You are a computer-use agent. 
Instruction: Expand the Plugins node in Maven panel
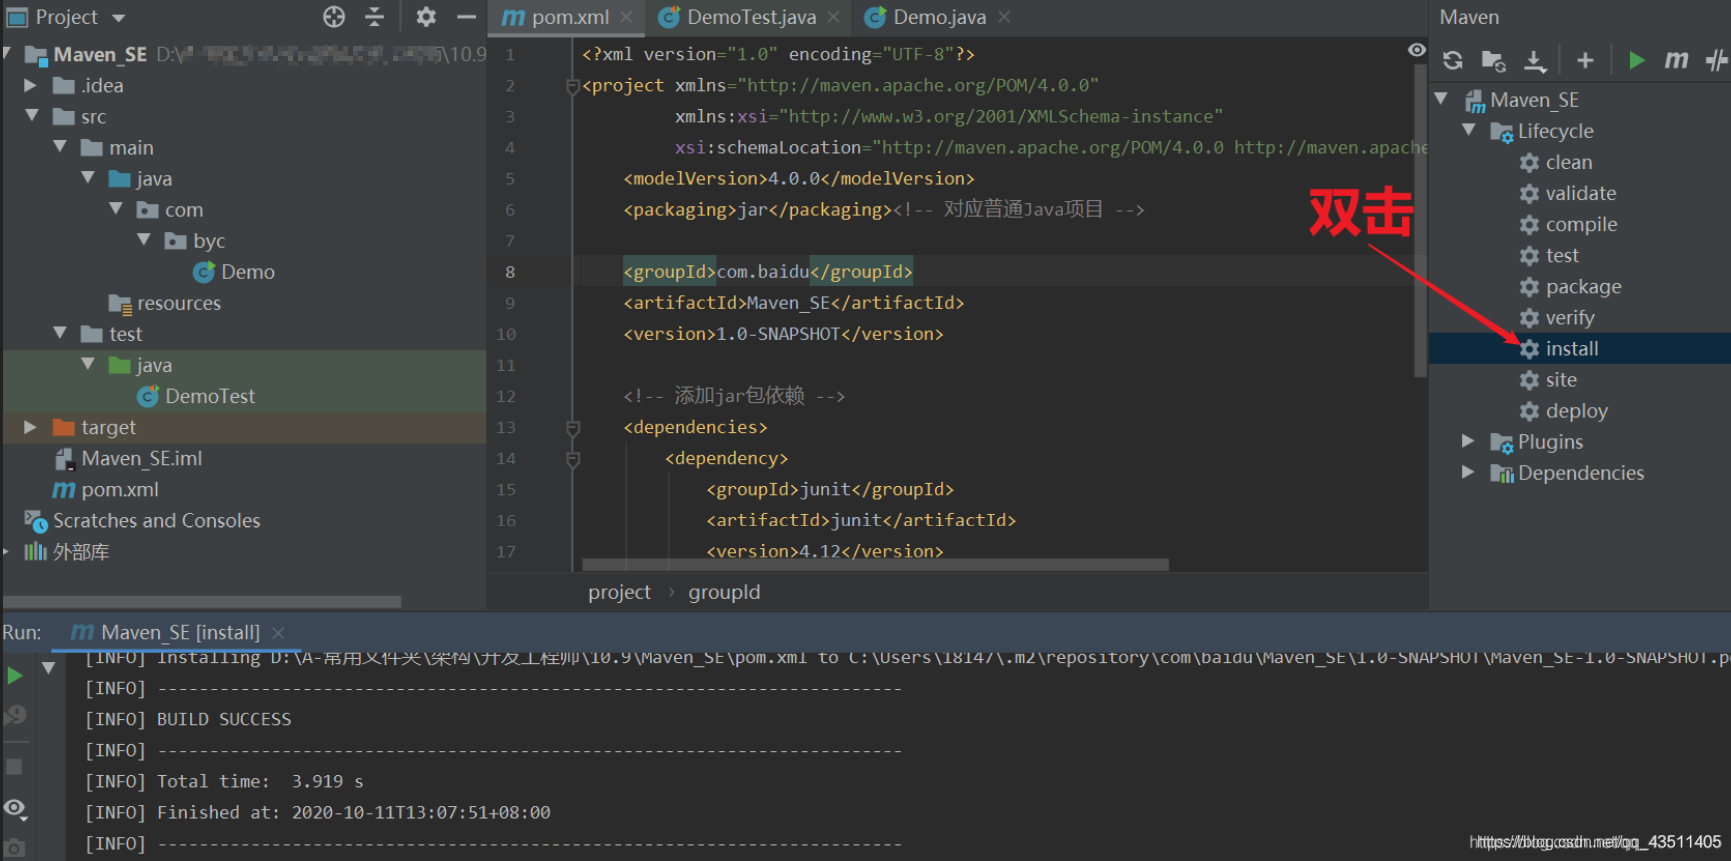1468,441
